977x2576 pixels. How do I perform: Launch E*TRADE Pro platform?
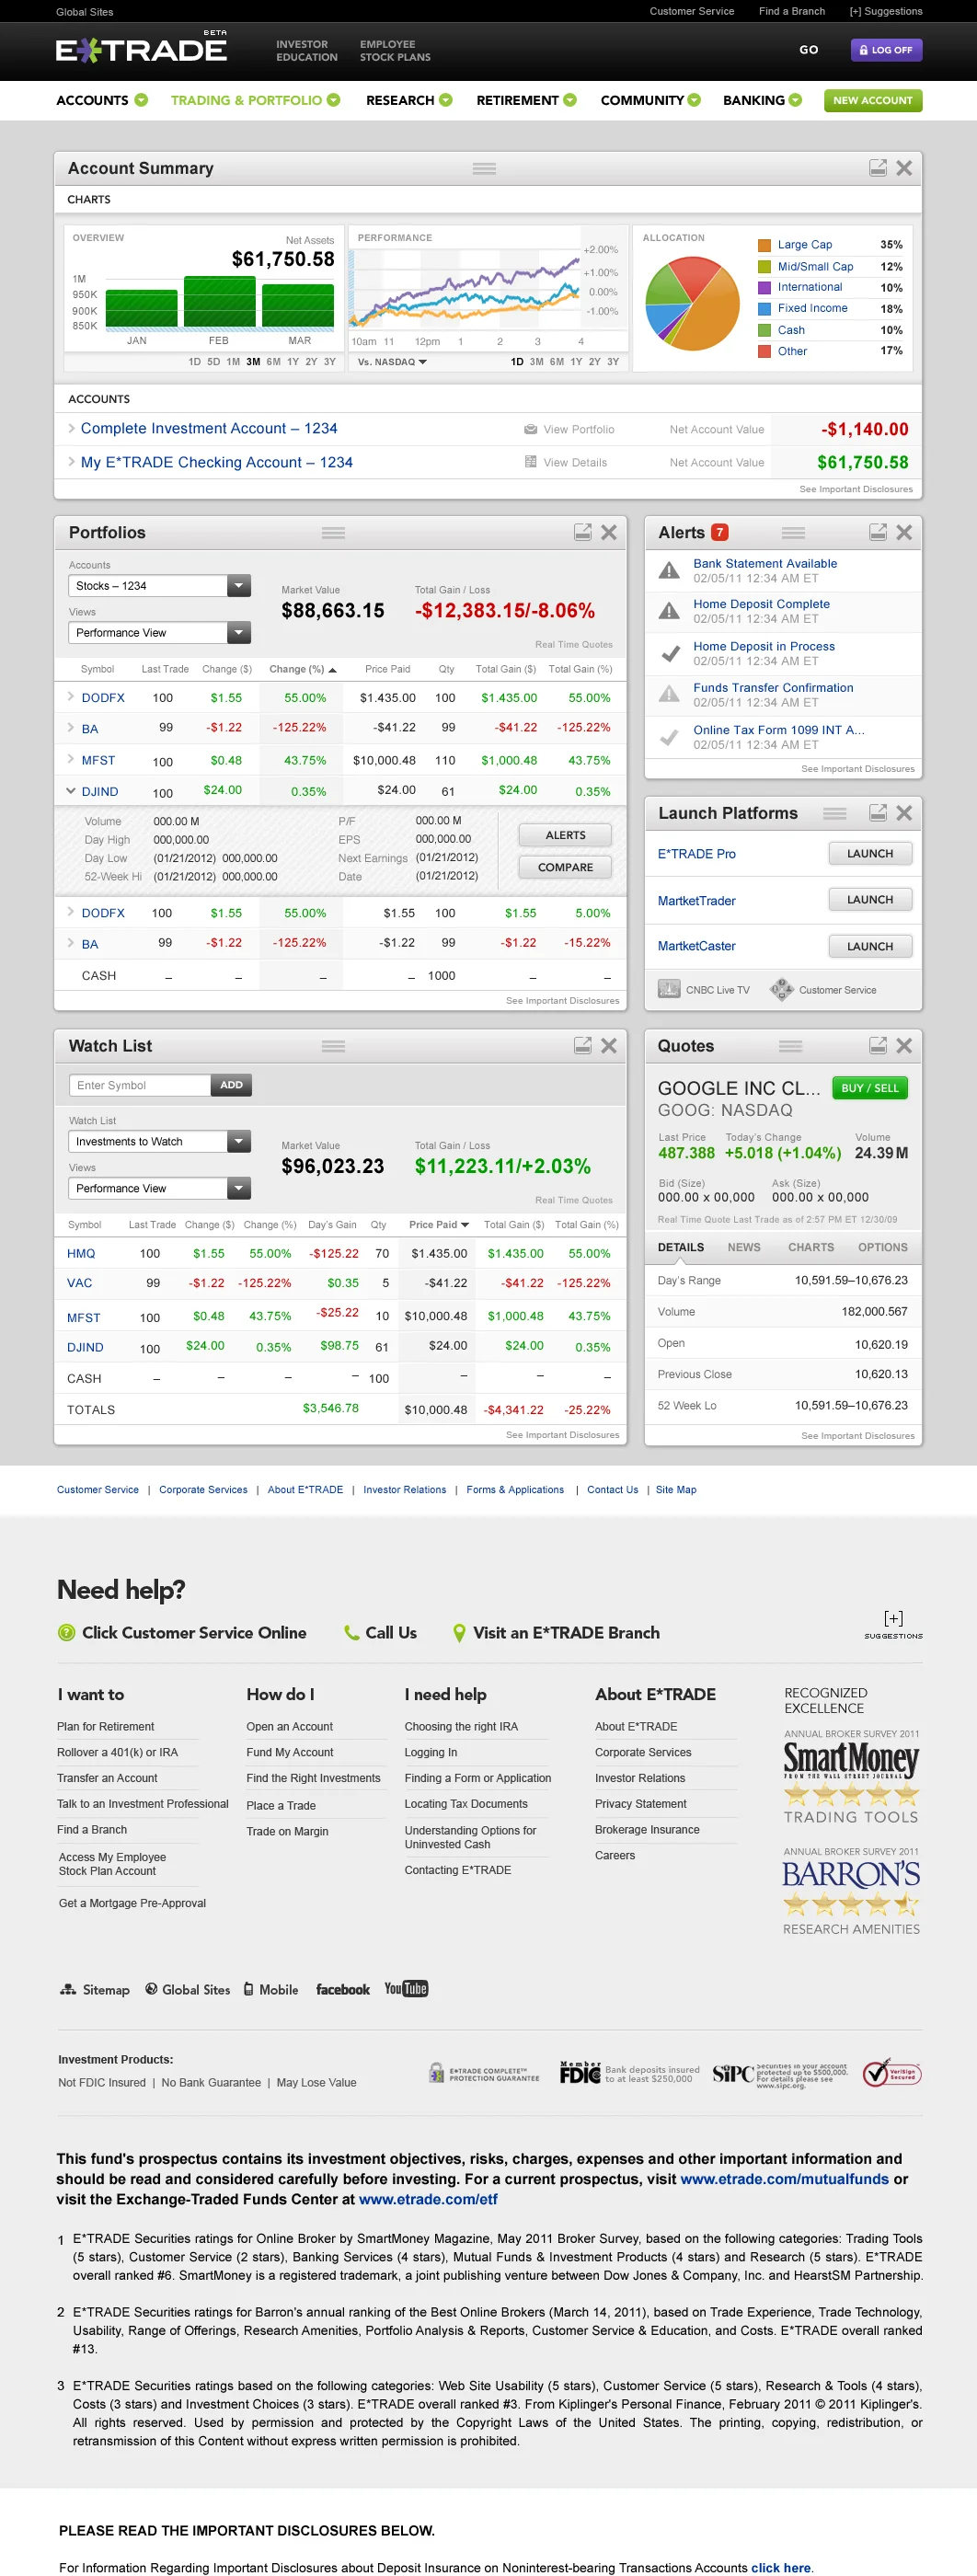click(870, 854)
